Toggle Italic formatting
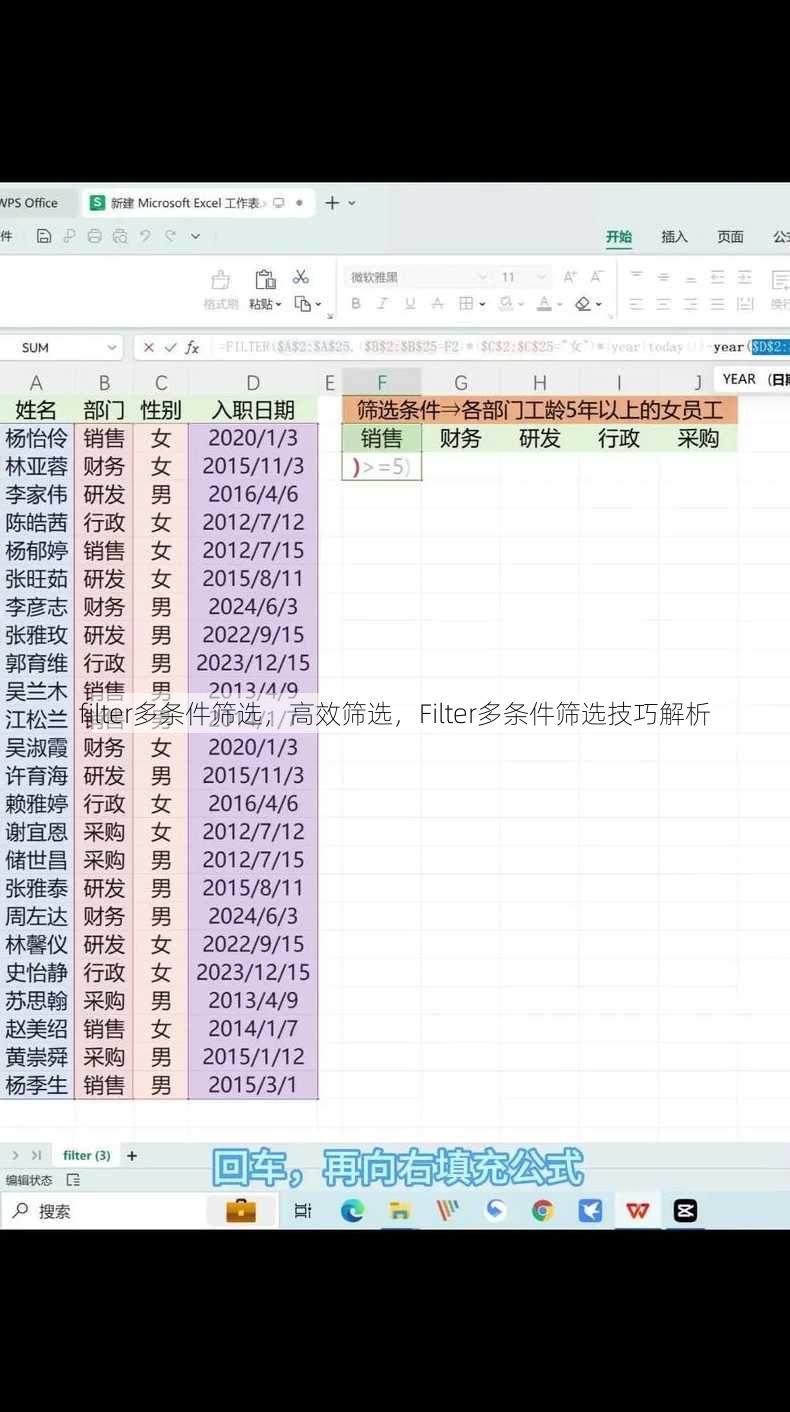The image size is (790, 1412). click(x=383, y=303)
